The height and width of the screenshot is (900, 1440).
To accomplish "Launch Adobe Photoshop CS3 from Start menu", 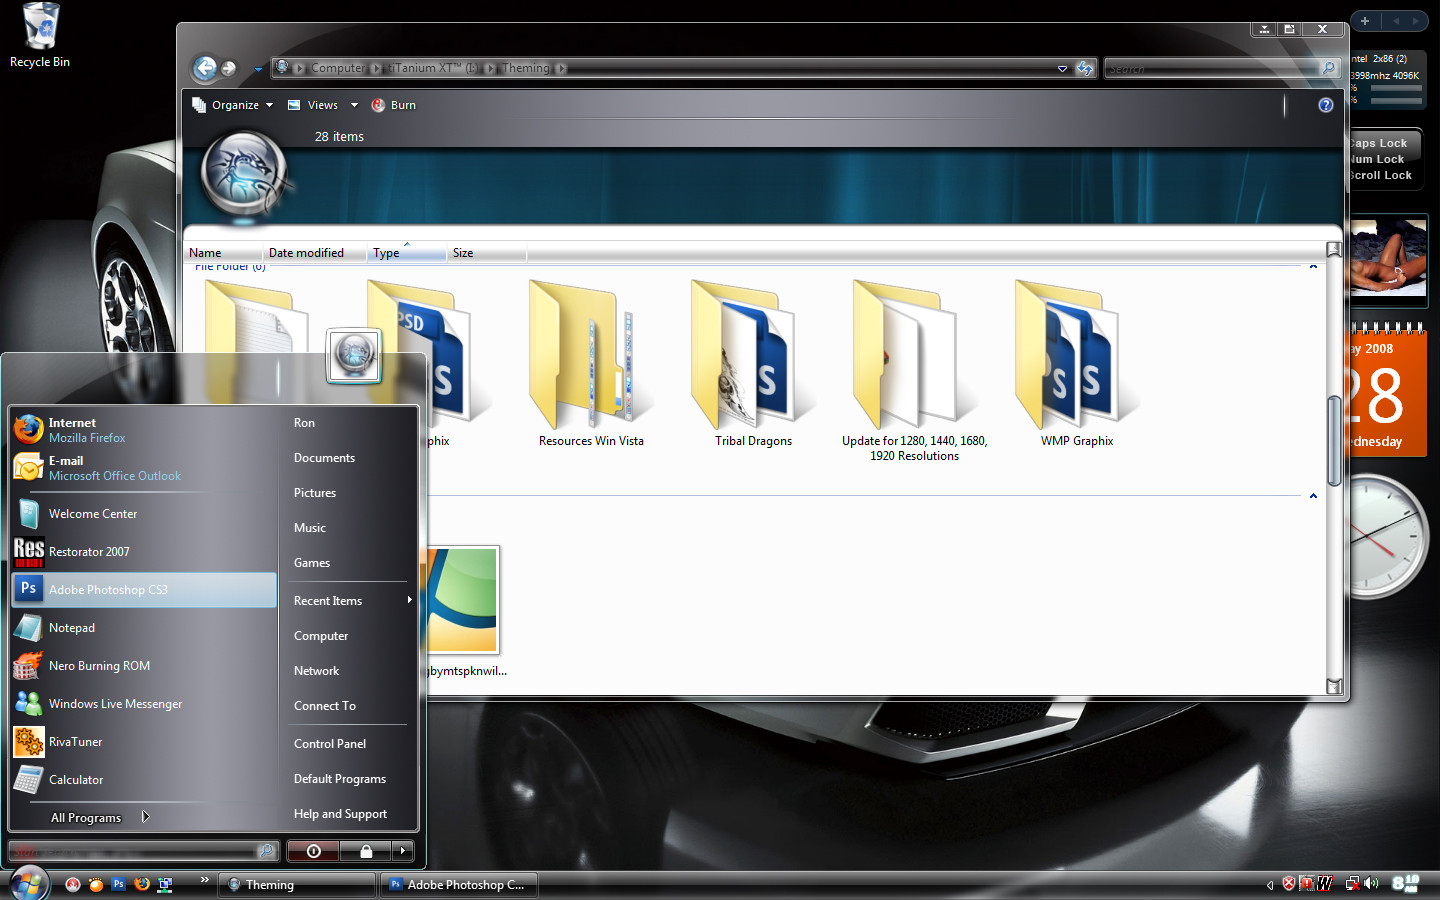I will tap(144, 590).
